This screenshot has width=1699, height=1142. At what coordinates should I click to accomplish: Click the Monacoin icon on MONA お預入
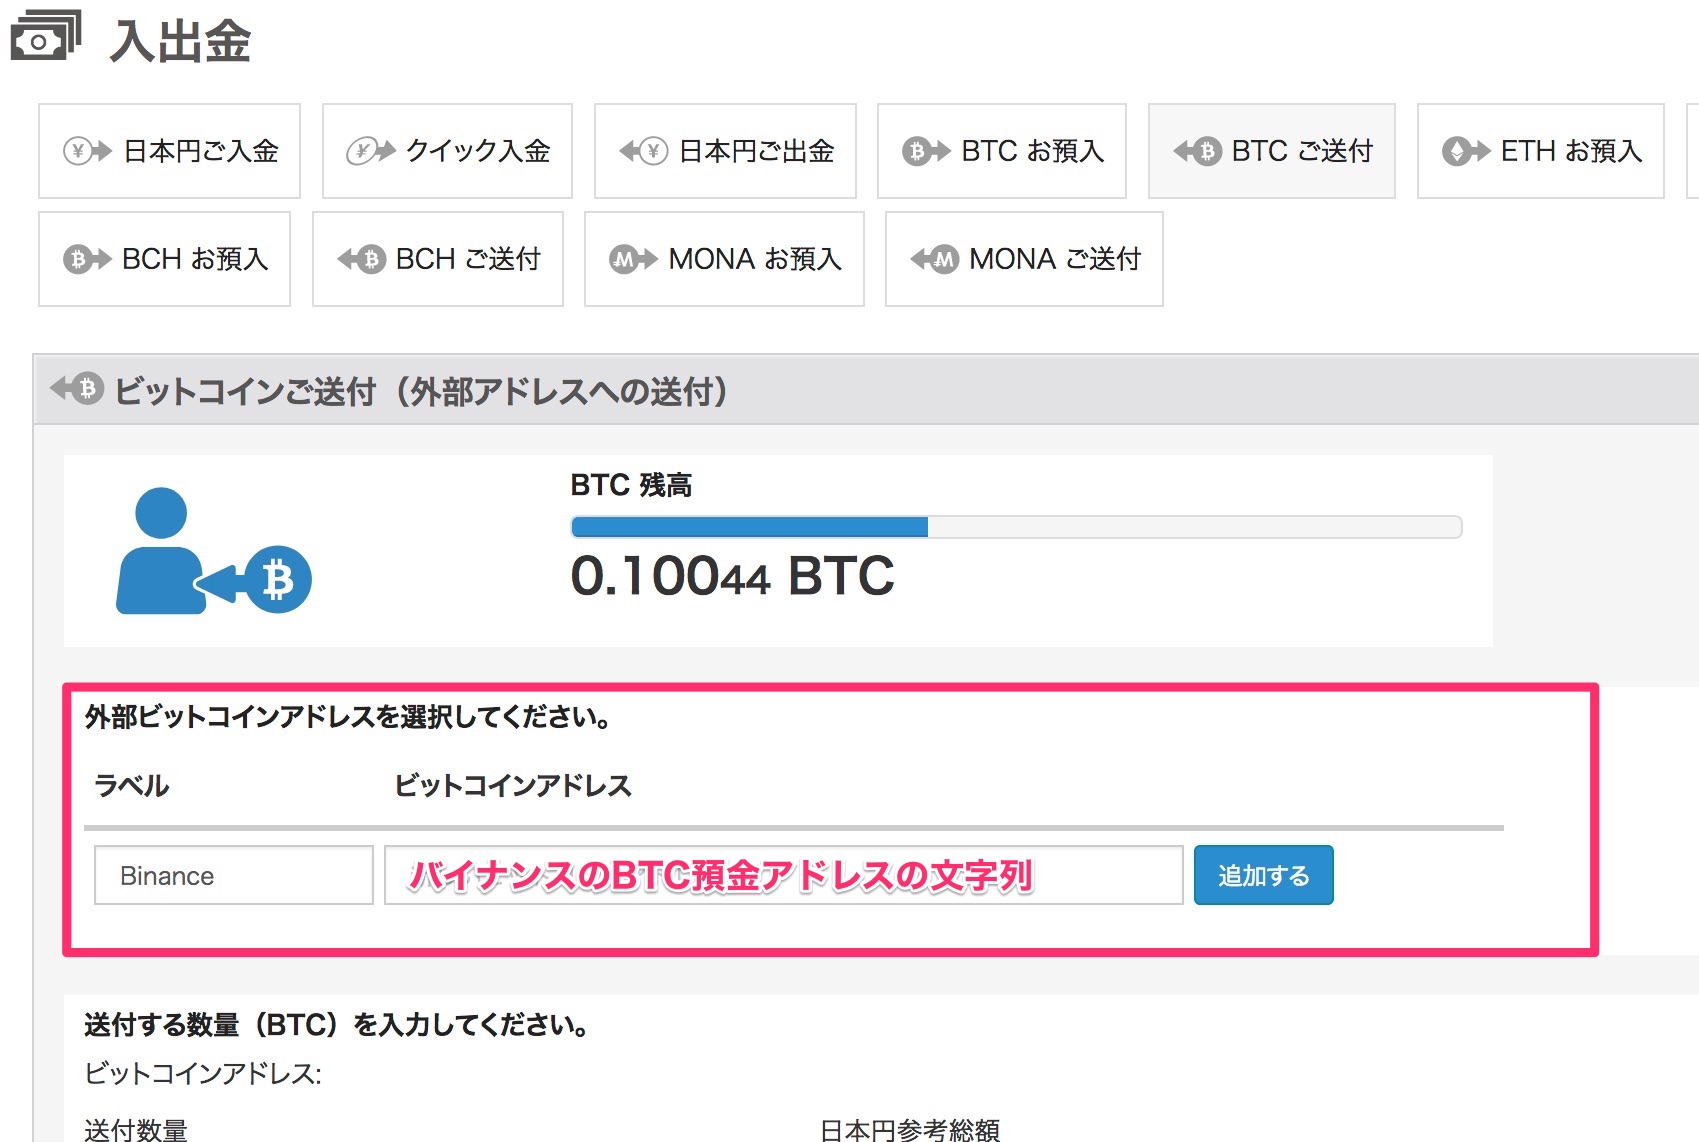(x=633, y=259)
